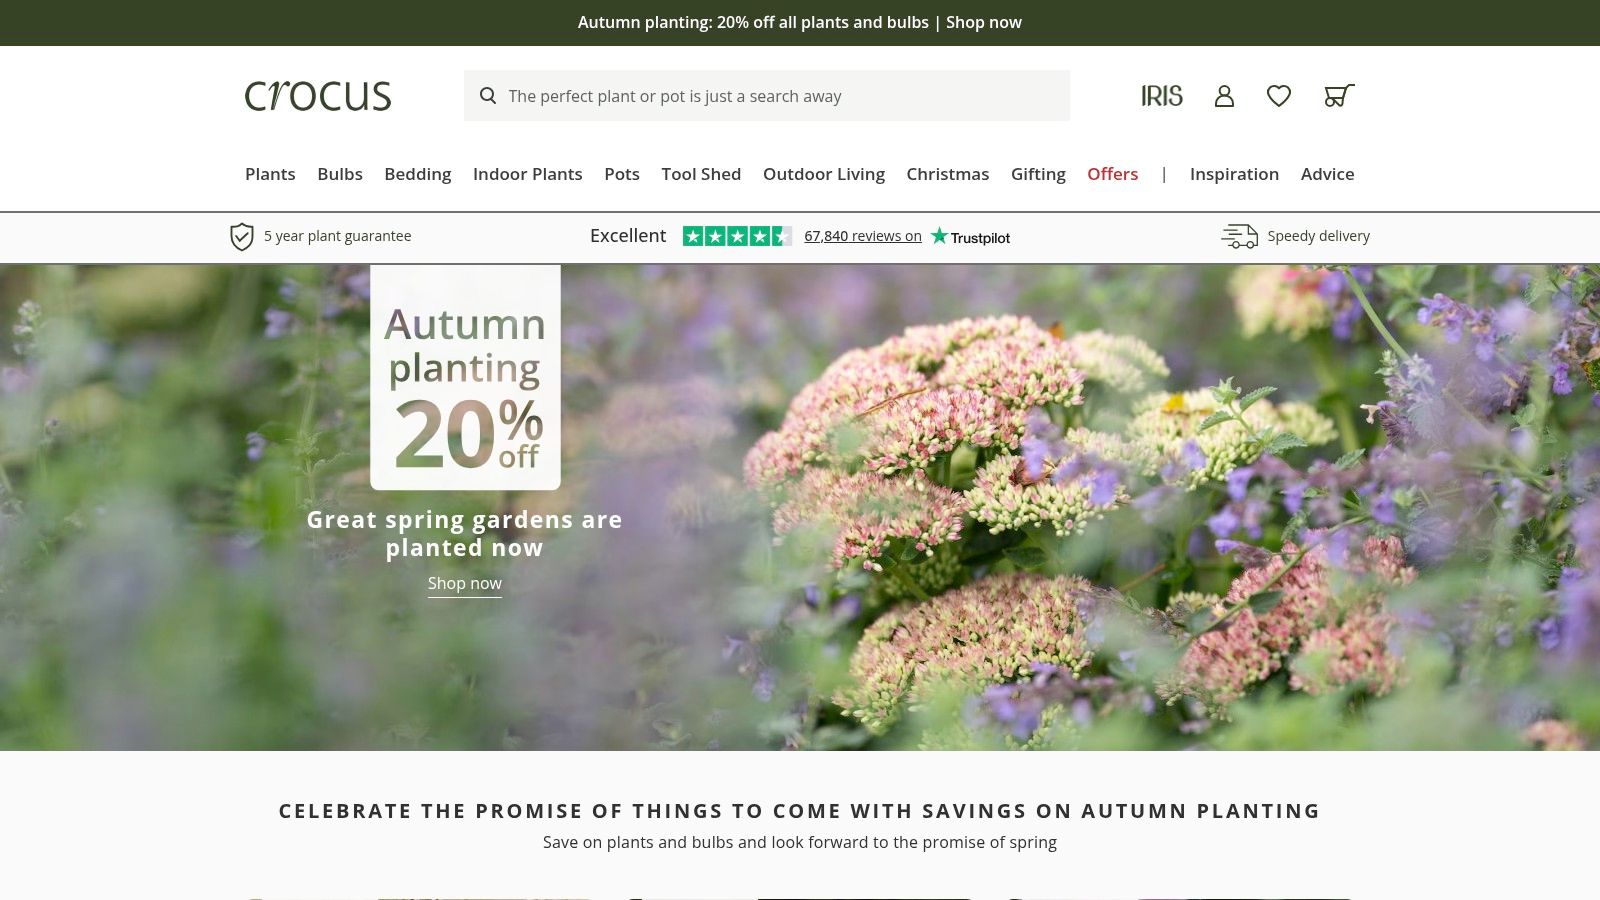Screen dimensions: 1600x900
Task: Open the Inspiration link
Action: click(x=1234, y=174)
